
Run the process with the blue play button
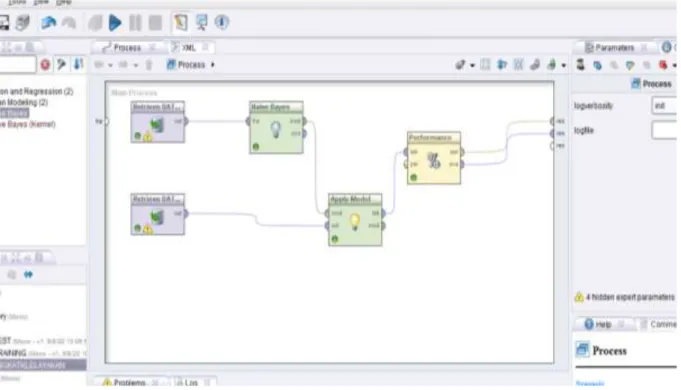click(x=115, y=23)
